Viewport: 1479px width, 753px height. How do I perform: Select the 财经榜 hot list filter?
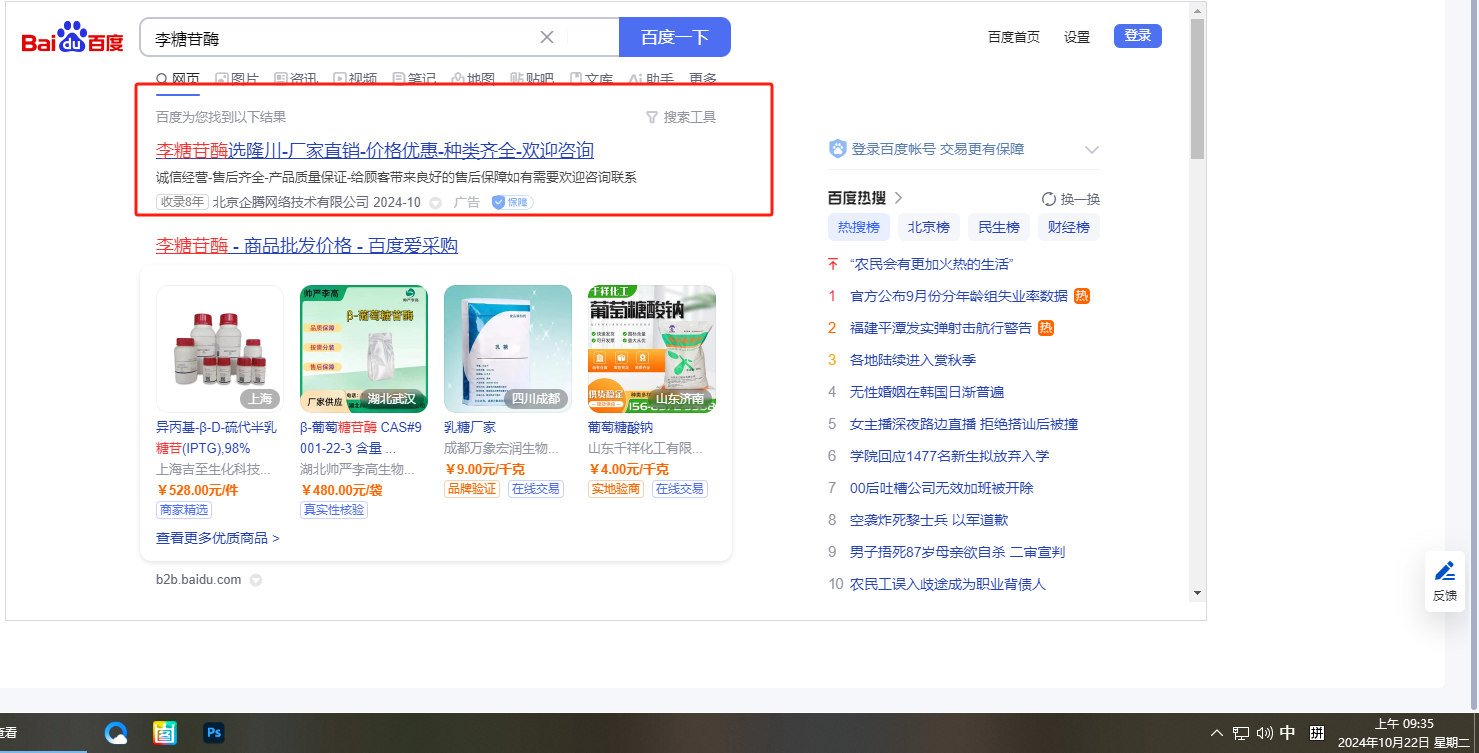pos(1067,227)
